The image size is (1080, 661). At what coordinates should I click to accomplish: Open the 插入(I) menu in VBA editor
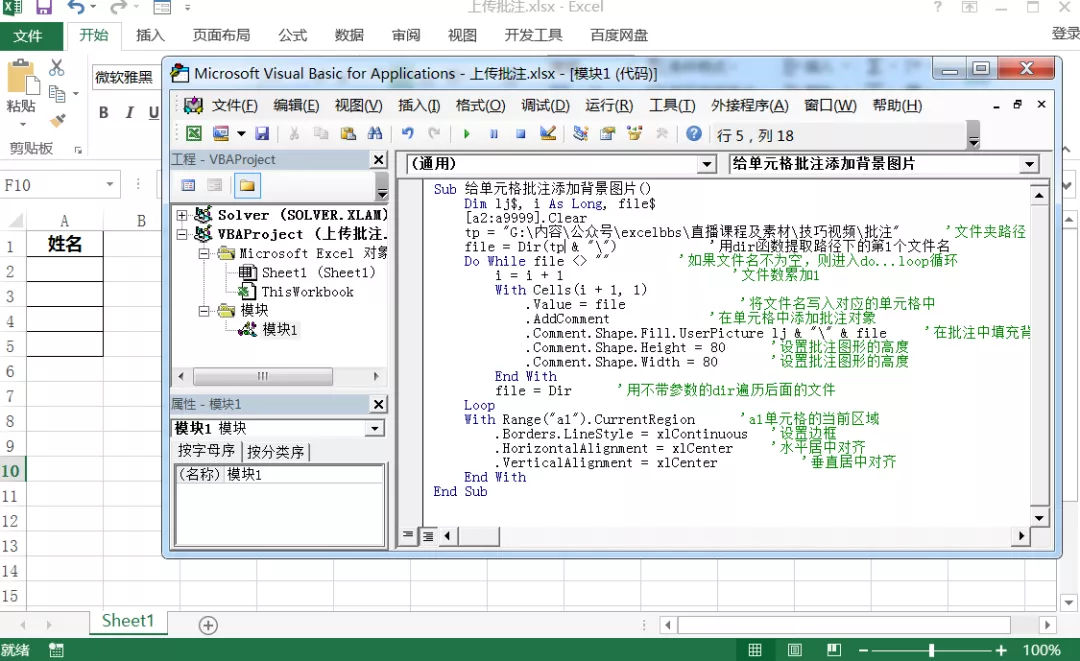419,105
